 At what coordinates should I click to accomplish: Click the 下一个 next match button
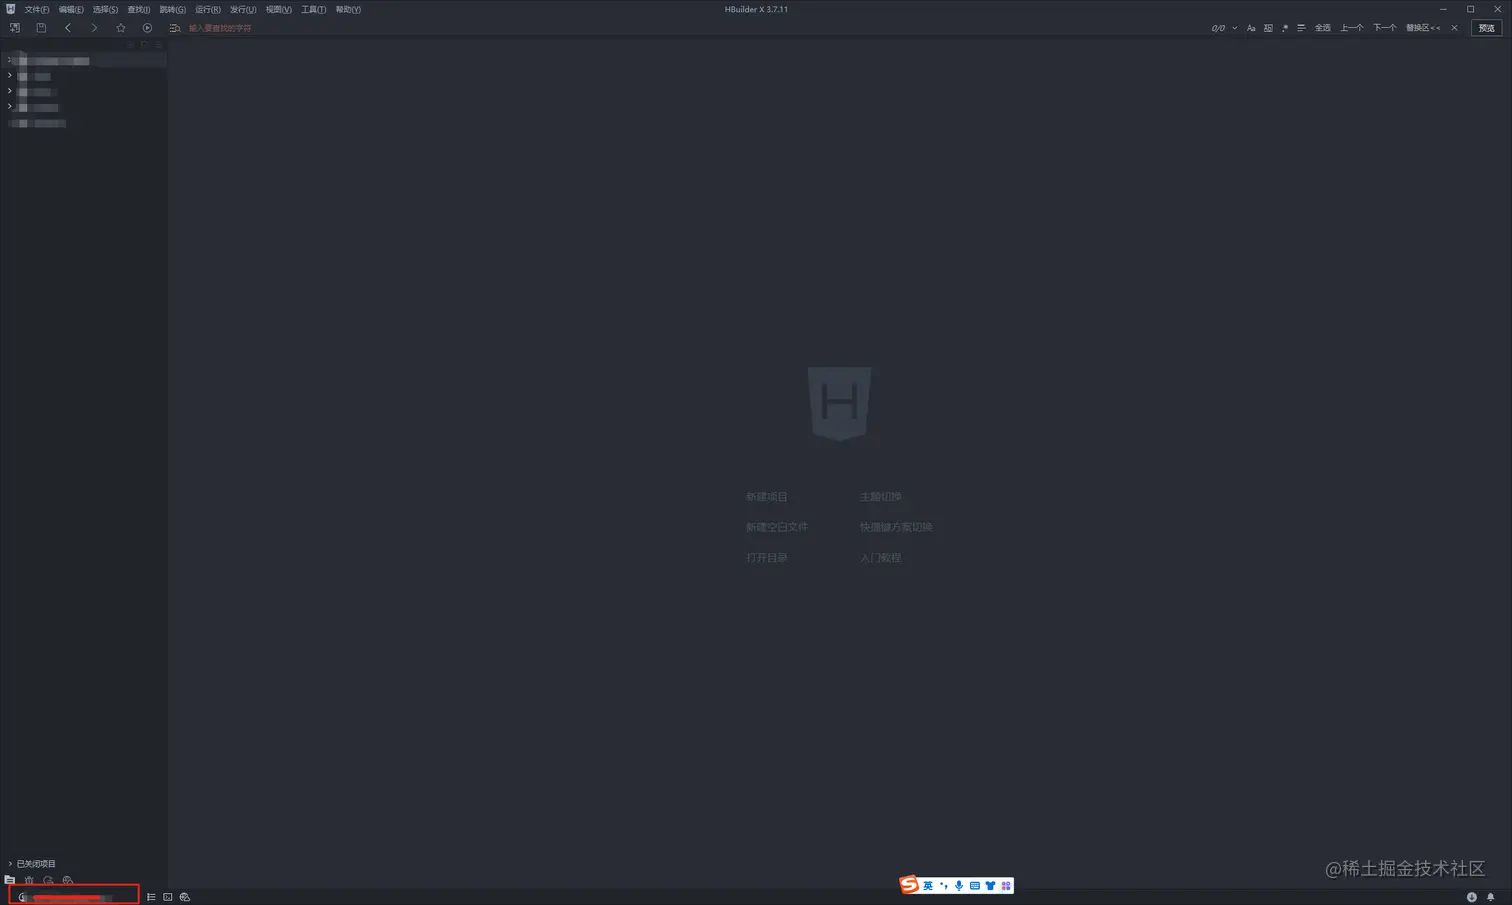[1384, 28]
